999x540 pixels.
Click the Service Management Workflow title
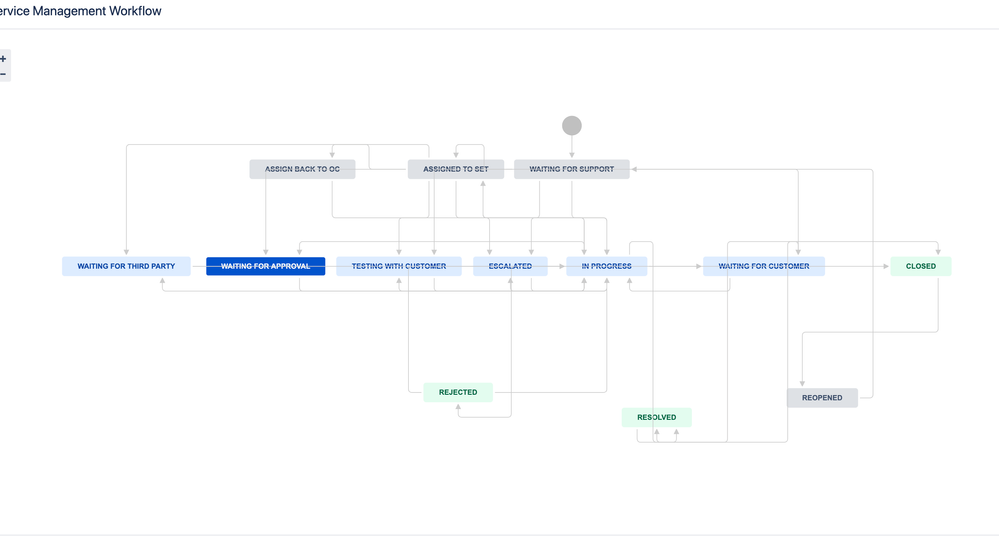[x=81, y=11]
